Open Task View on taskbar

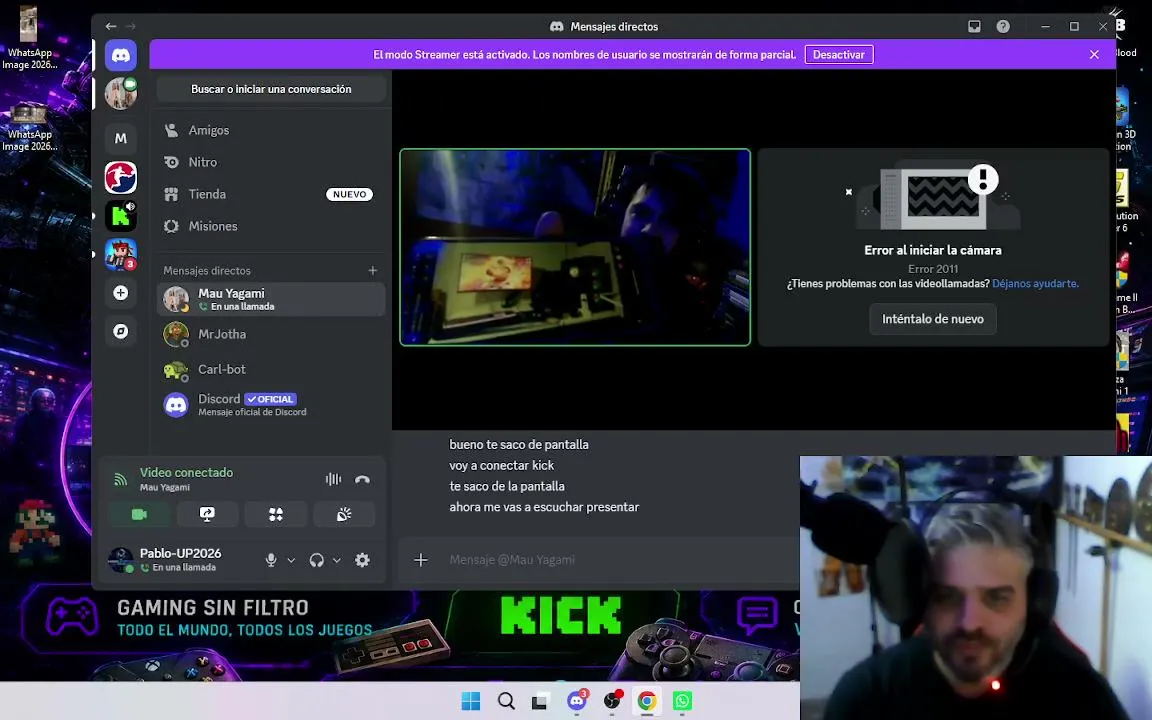540,701
